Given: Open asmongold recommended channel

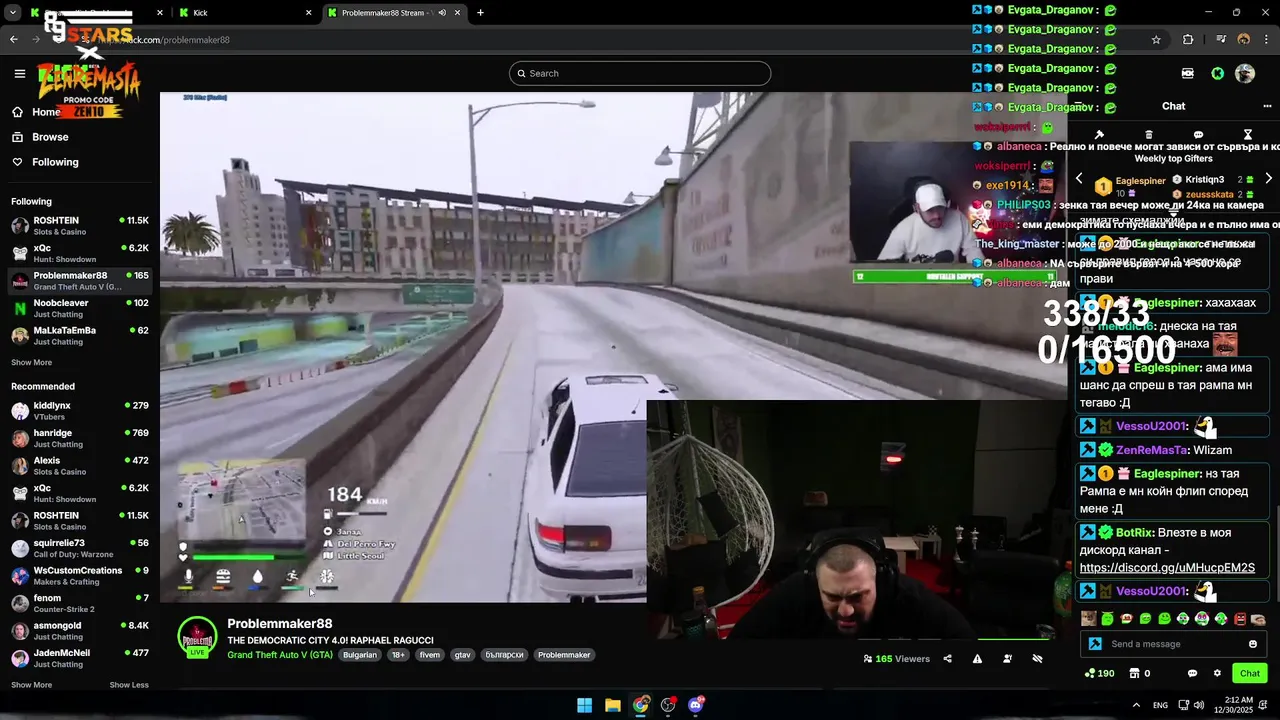Looking at the screenshot, I should pos(80,631).
